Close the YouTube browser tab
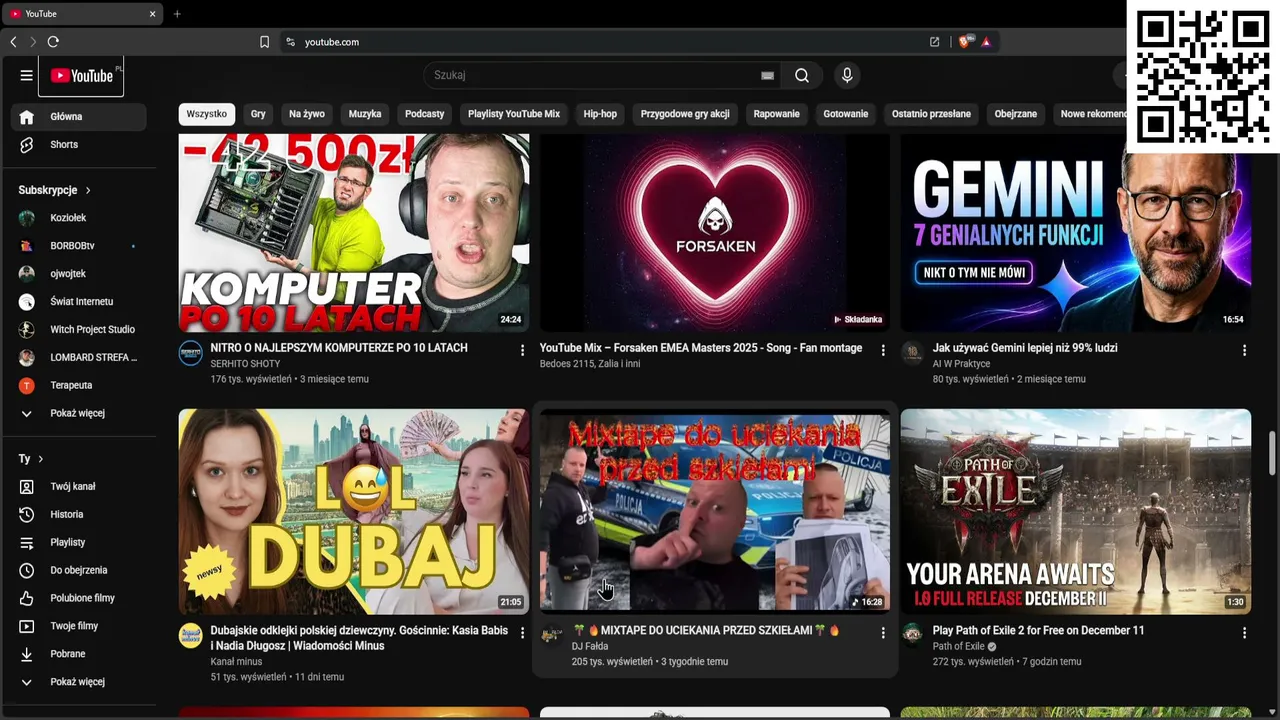The image size is (1280, 720). pos(152,14)
